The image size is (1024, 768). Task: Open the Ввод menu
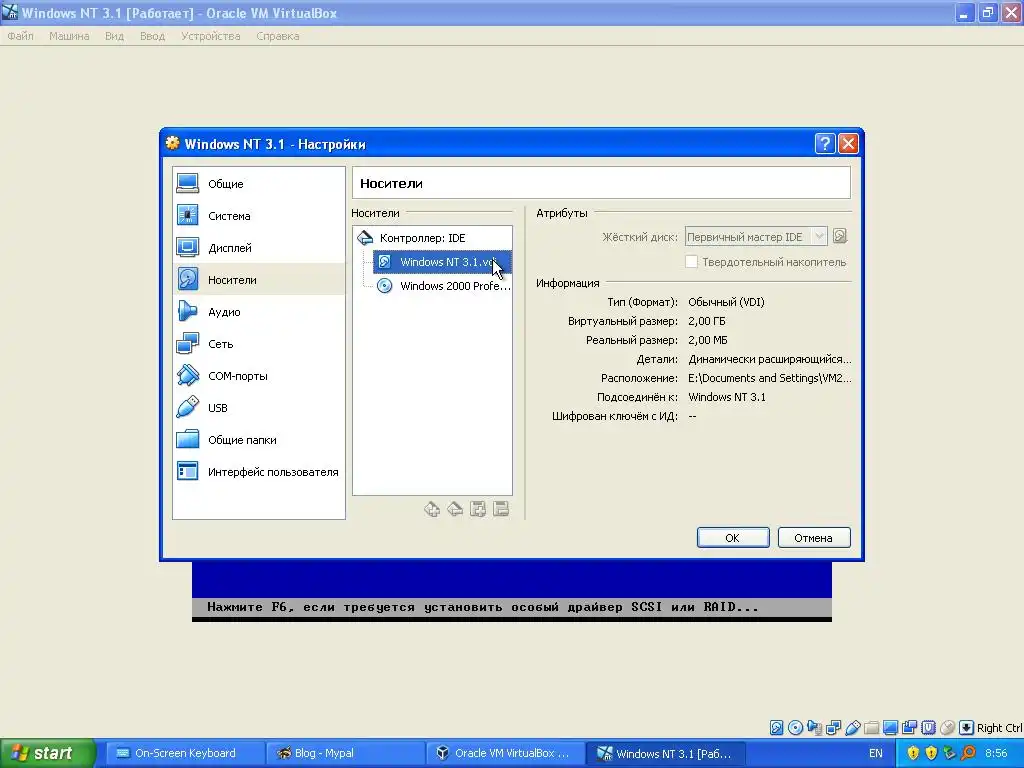click(x=152, y=36)
